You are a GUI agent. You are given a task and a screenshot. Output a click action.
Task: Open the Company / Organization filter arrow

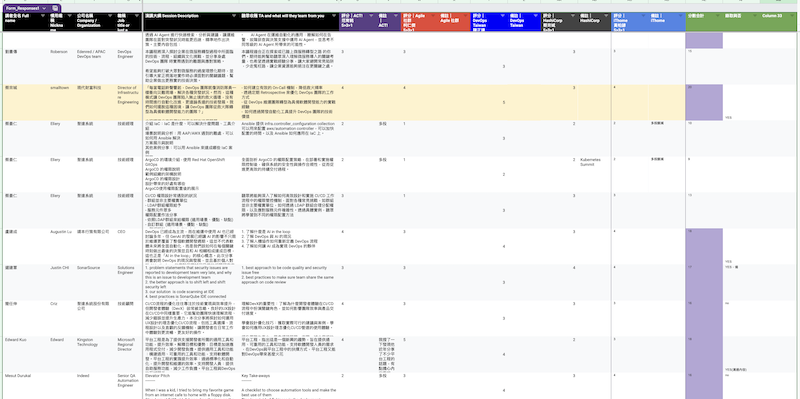[x=110, y=16]
